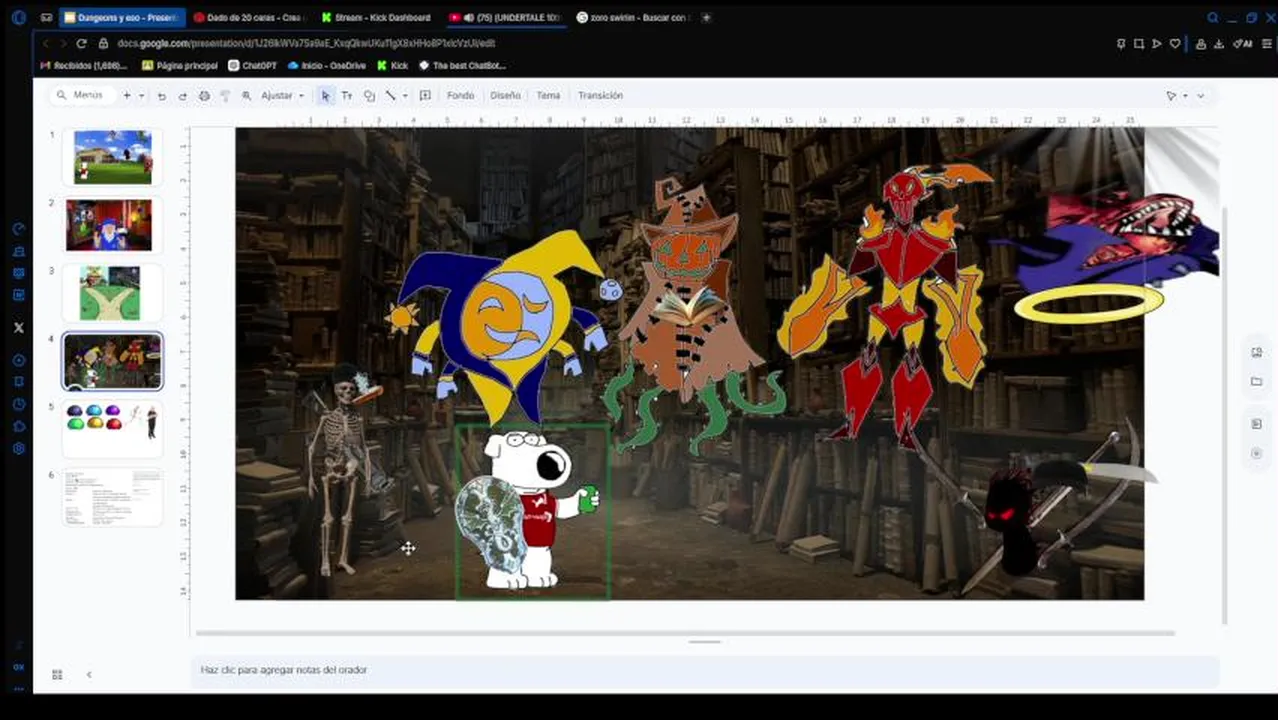Select the zoom magnifier tool
The height and width of the screenshot is (720, 1278).
246,96
